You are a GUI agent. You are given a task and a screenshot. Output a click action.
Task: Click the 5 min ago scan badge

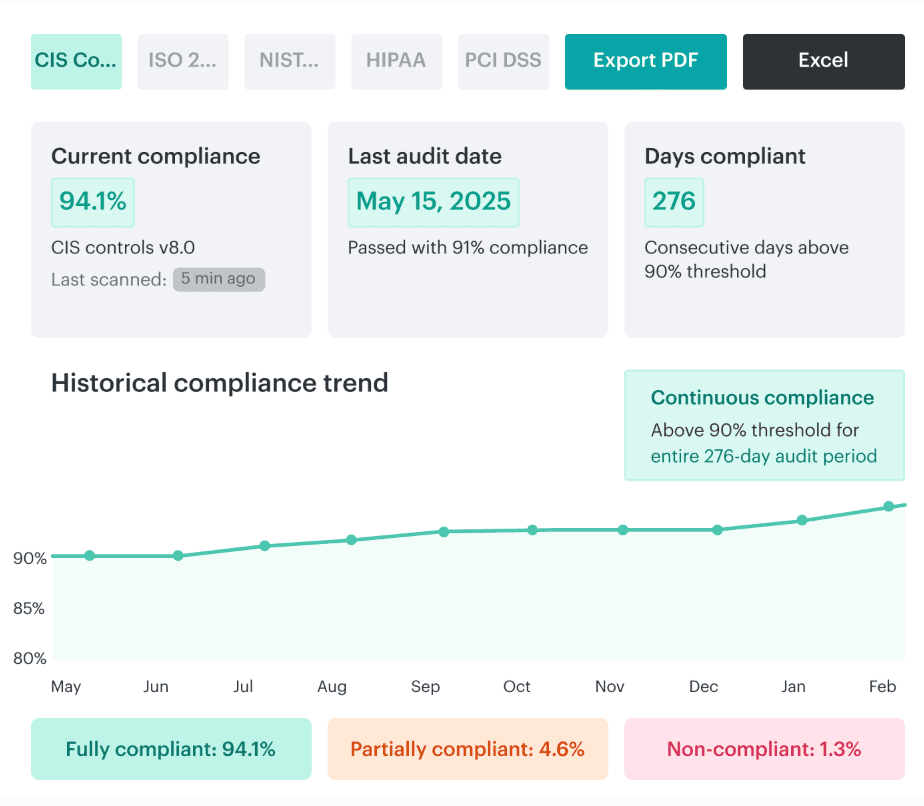point(219,279)
